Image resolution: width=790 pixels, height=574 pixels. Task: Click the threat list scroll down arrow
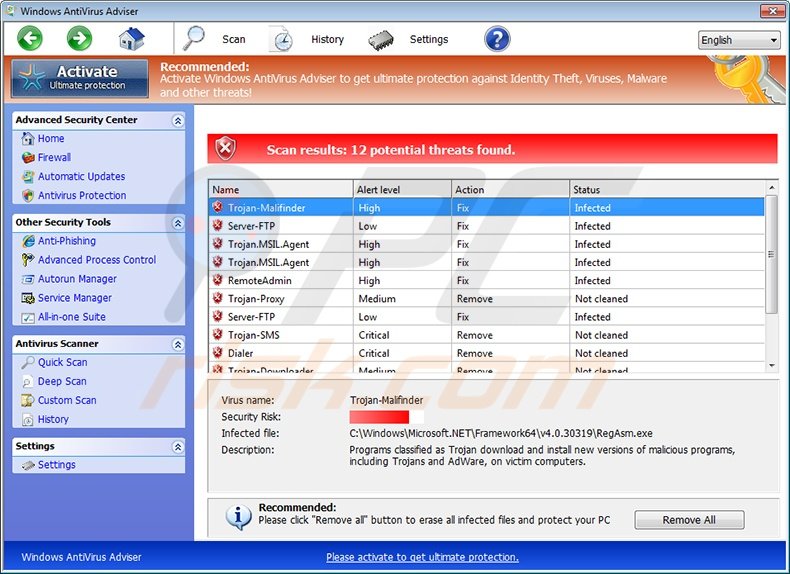pos(771,366)
